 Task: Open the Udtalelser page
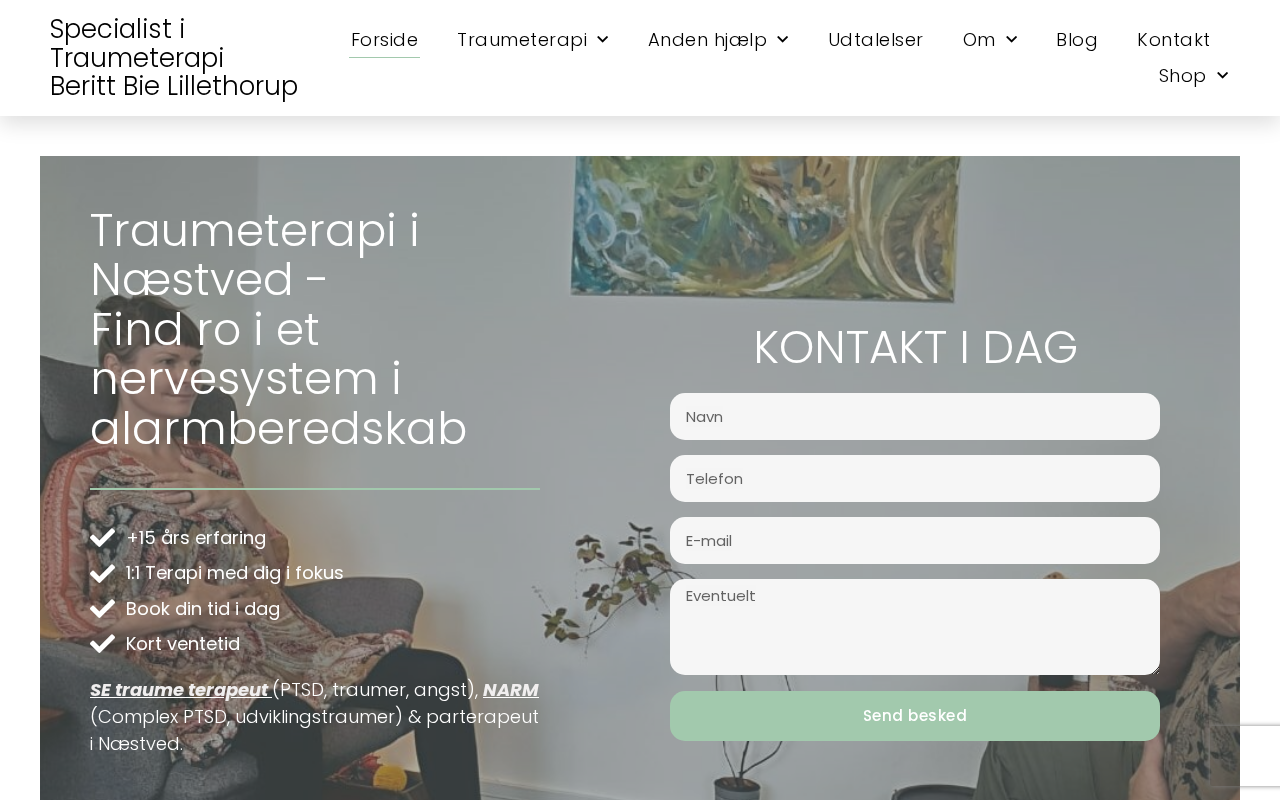pyautogui.click(x=875, y=40)
